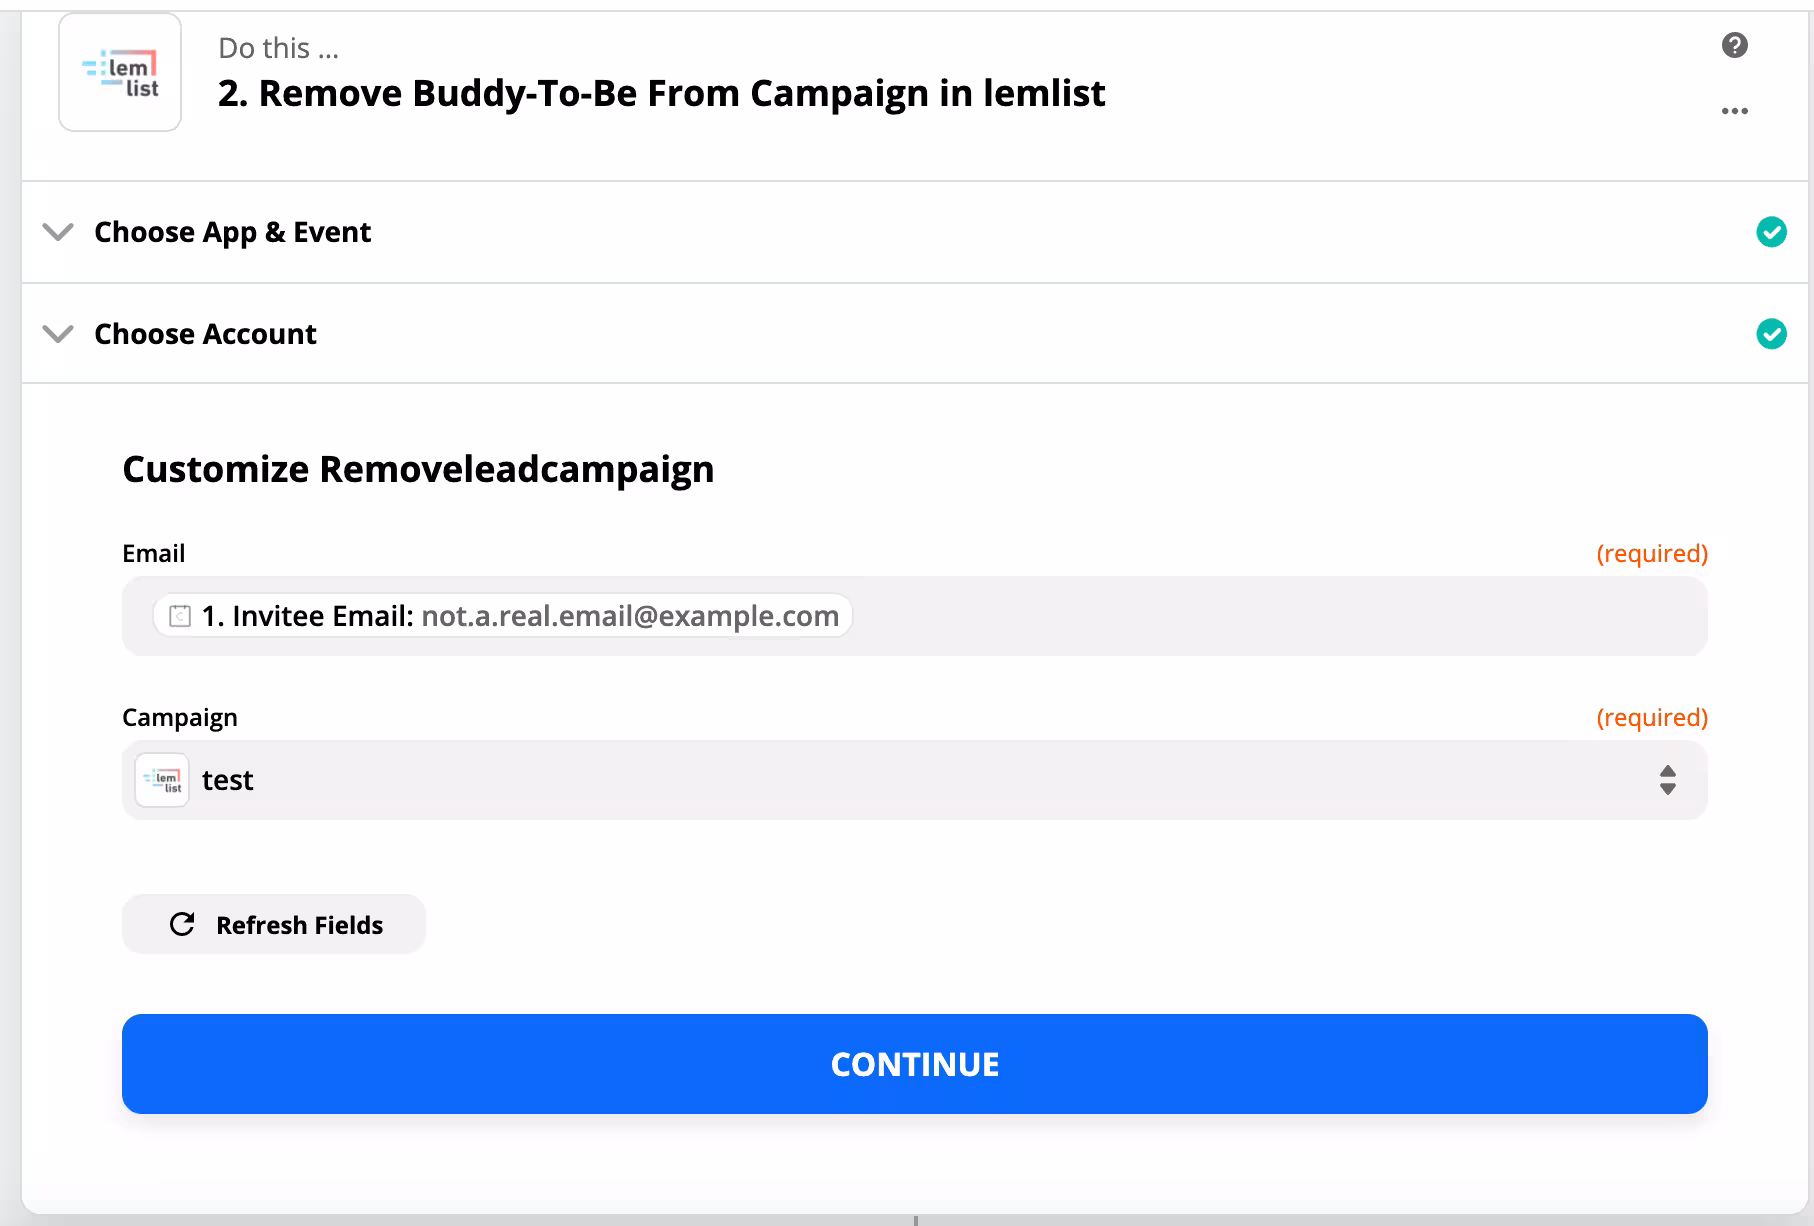The height and width of the screenshot is (1226, 1814).
Task: Click the lemlist app logo in header
Action: coord(120,73)
